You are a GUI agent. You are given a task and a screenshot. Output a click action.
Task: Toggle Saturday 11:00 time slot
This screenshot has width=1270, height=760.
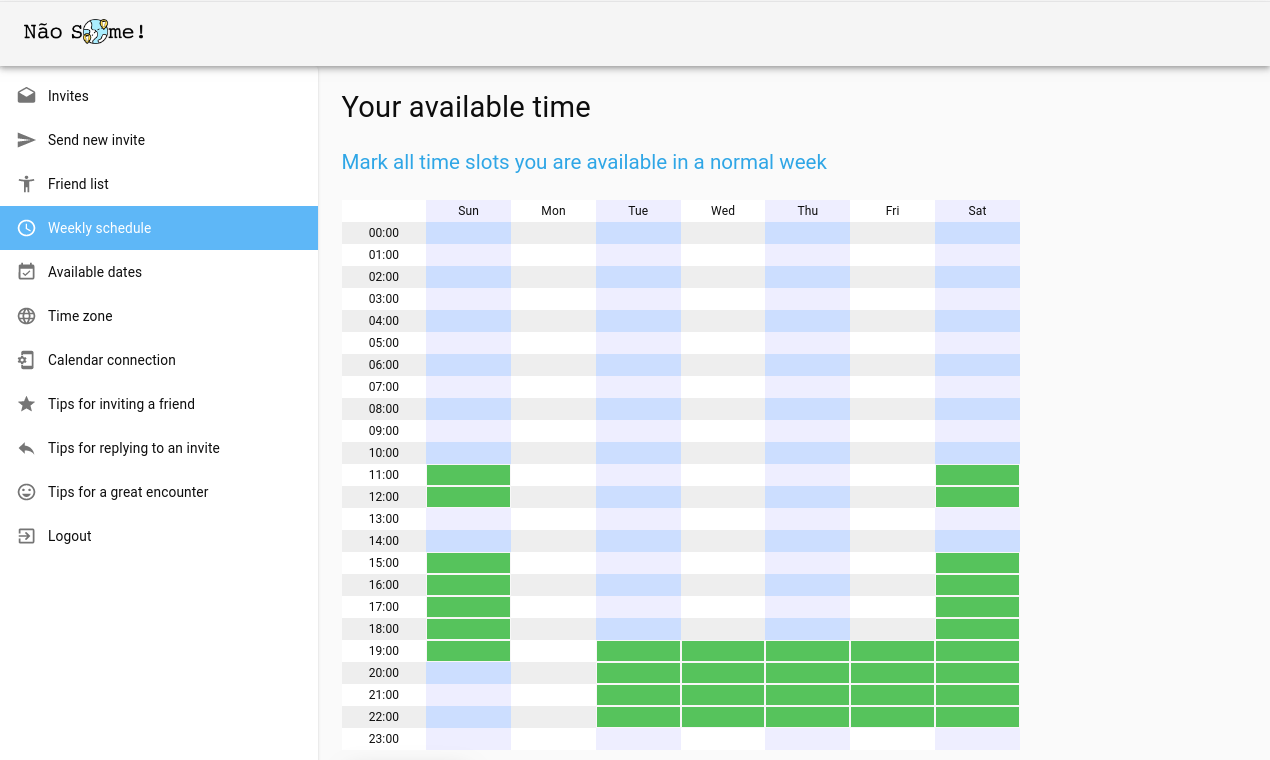977,475
